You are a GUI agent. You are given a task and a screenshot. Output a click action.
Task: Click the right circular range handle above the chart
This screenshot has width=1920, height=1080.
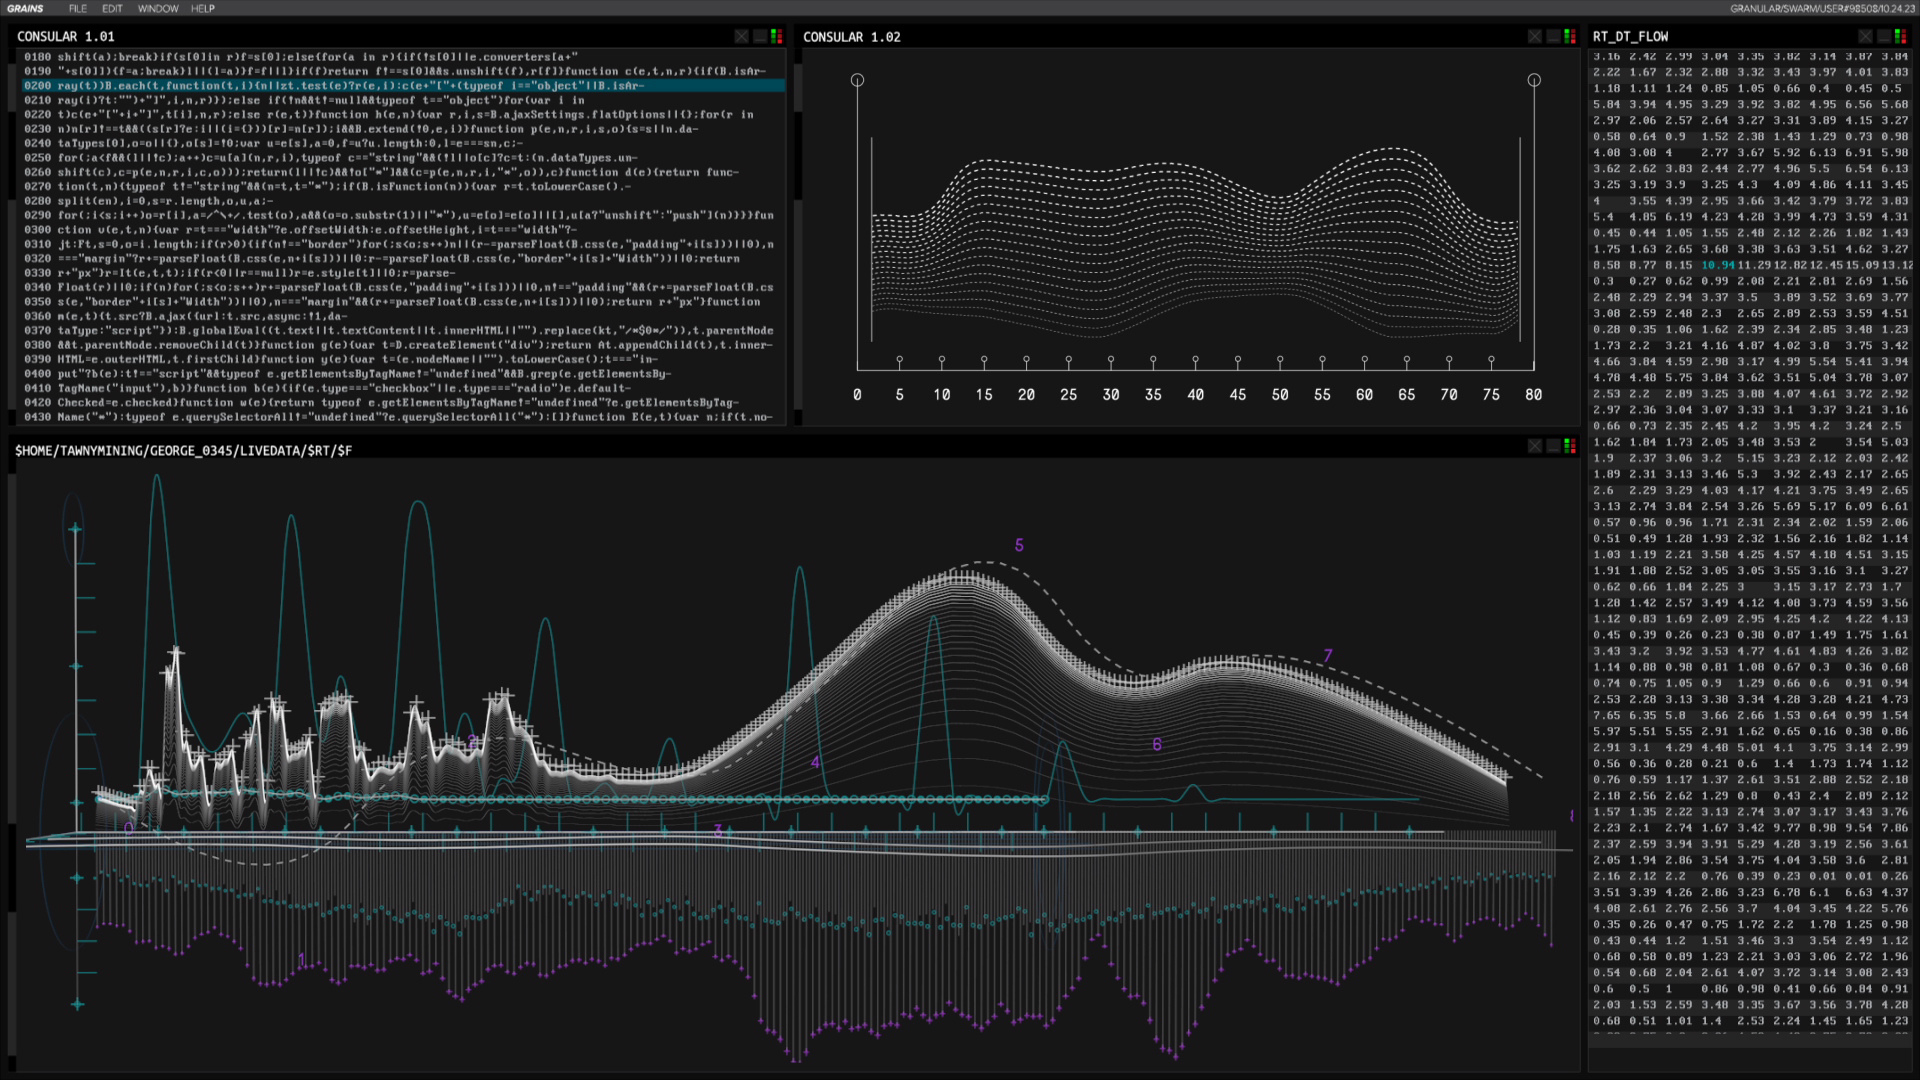tap(1534, 80)
